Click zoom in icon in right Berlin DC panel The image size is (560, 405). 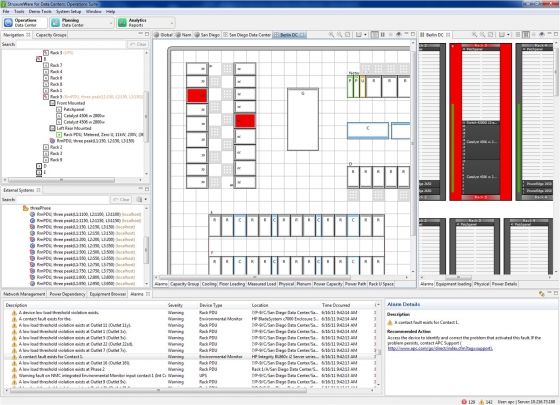coord(474,35)
